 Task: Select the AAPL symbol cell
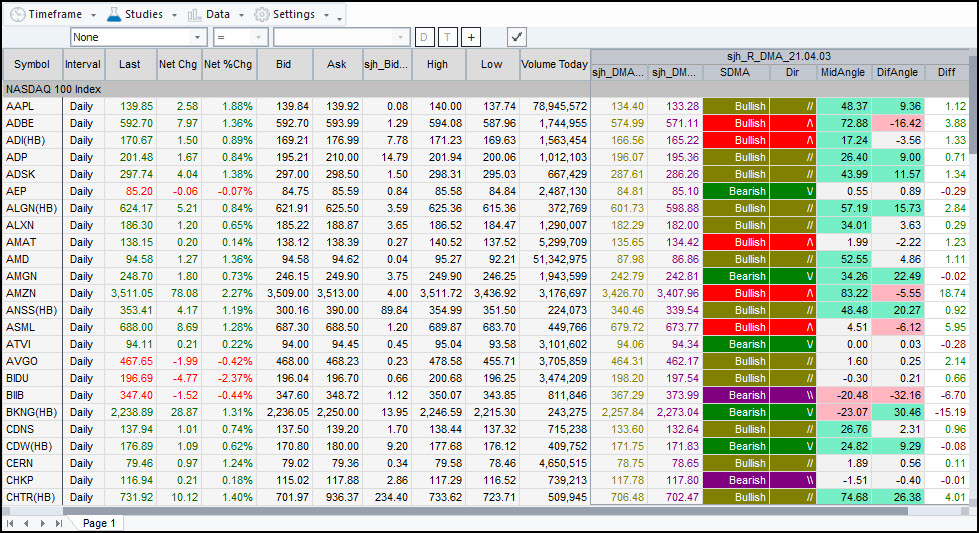coord(32,106)
